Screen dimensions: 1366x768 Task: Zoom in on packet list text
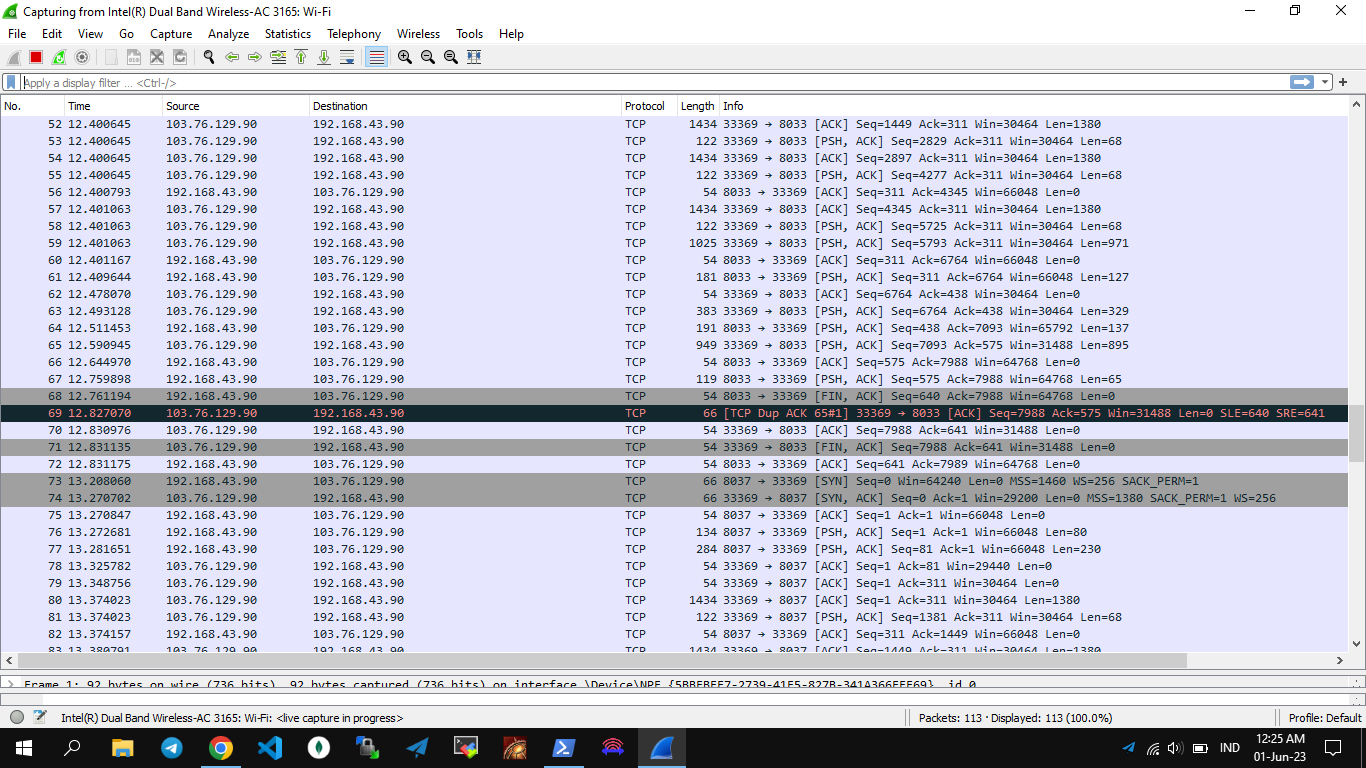click(x=404, y=58)
